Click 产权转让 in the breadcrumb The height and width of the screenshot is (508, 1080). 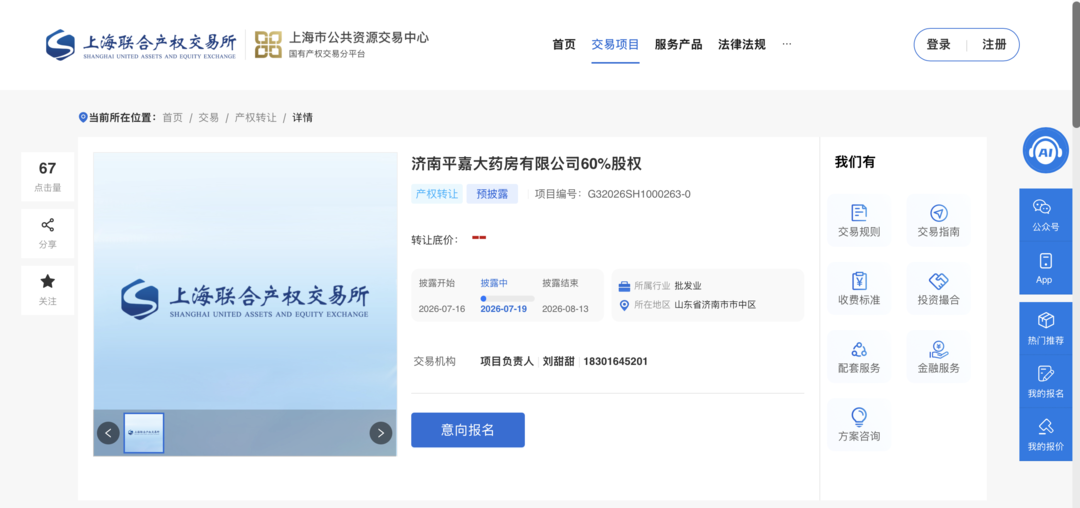click(x=256, y=118)
